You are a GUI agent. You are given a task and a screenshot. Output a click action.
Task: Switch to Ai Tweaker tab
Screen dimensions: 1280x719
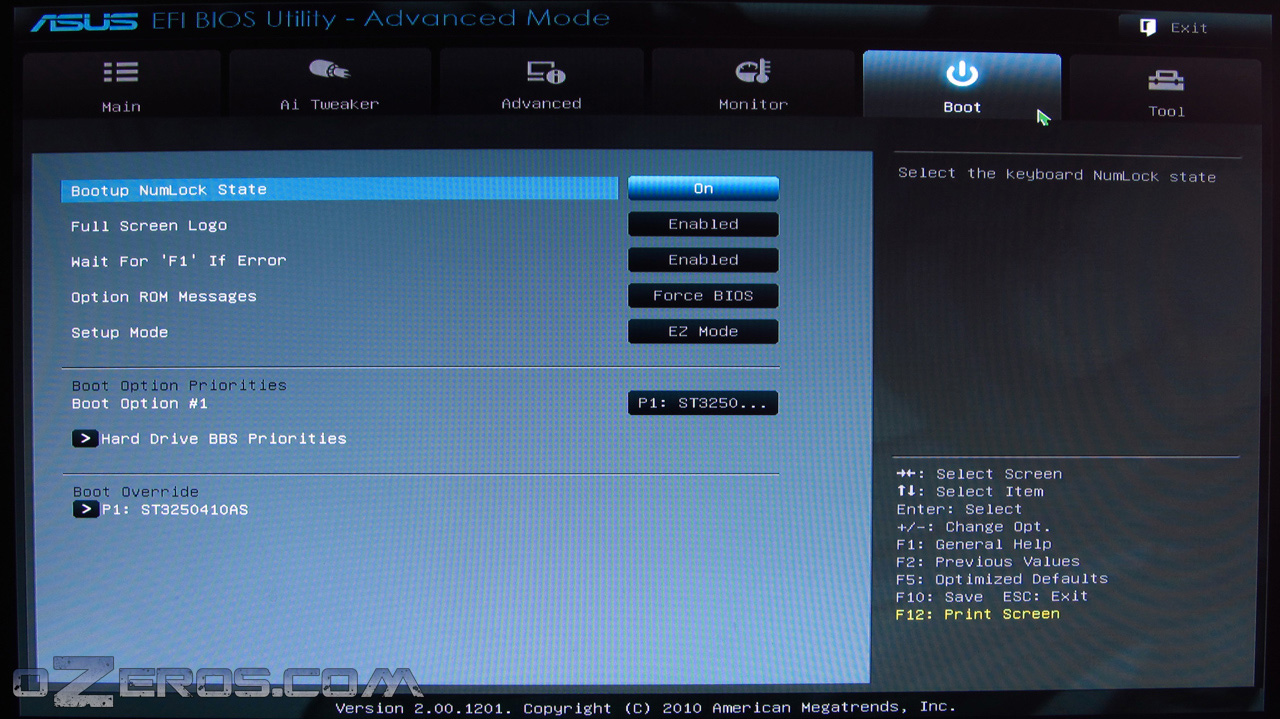click(x=329, y=84)
